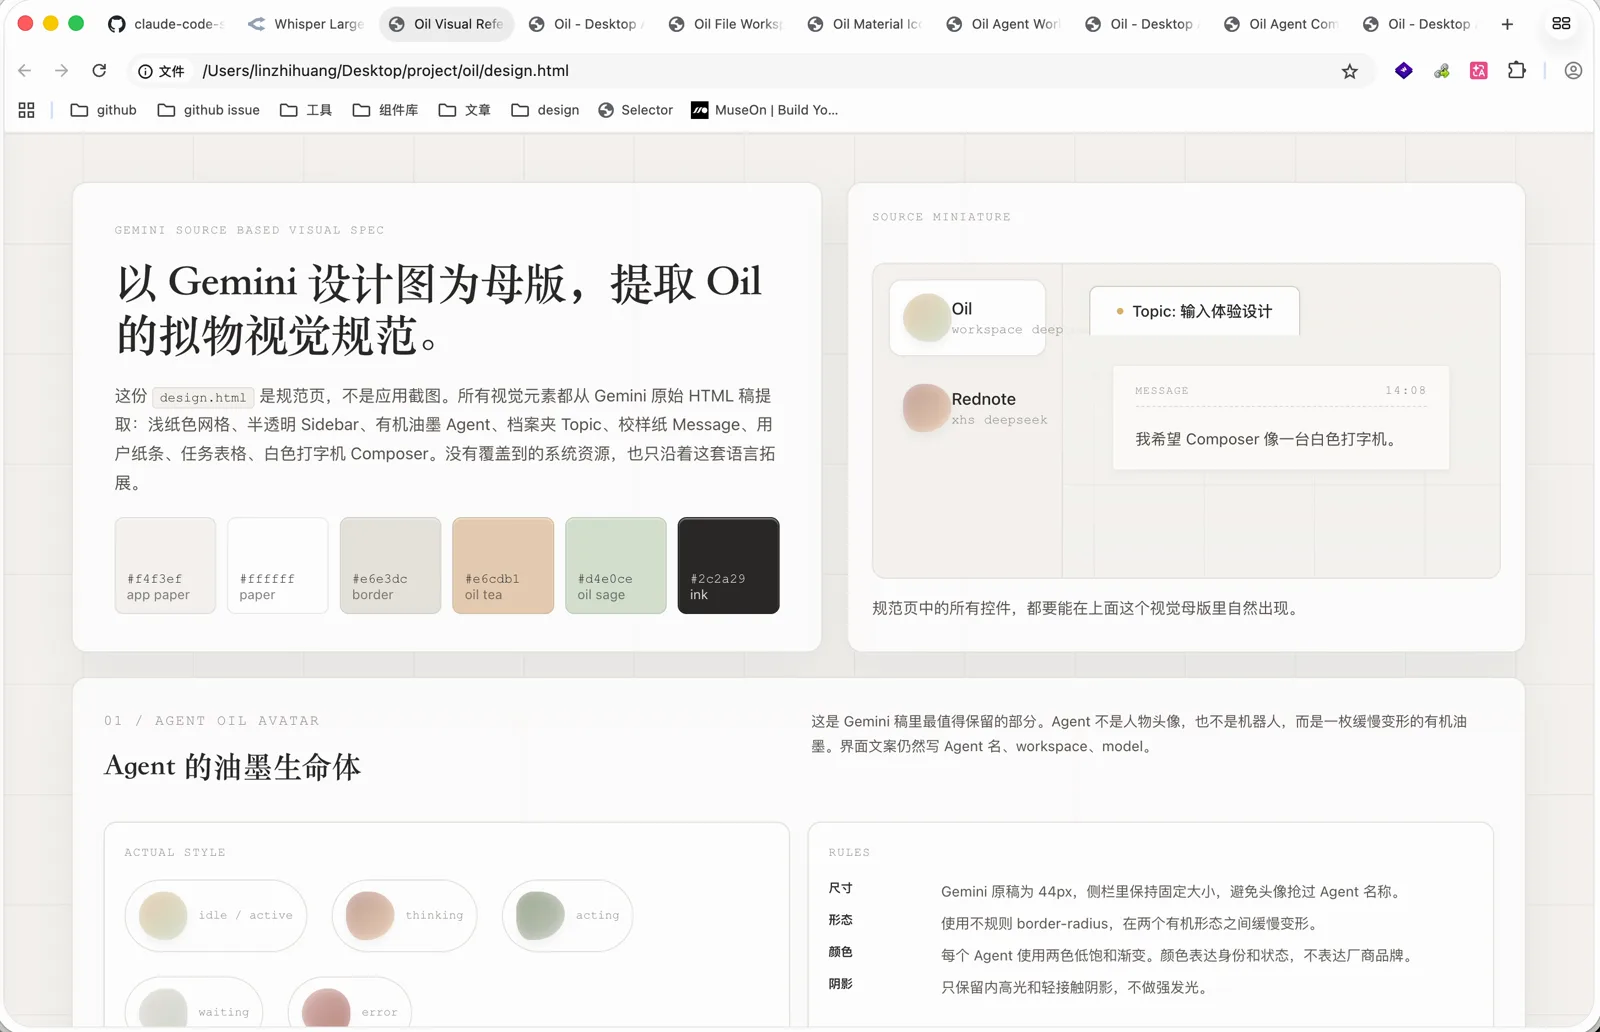Select the #d4e0ce oil sage swatch
This screenshot has height=1032, width=1600.
[616, 565]
